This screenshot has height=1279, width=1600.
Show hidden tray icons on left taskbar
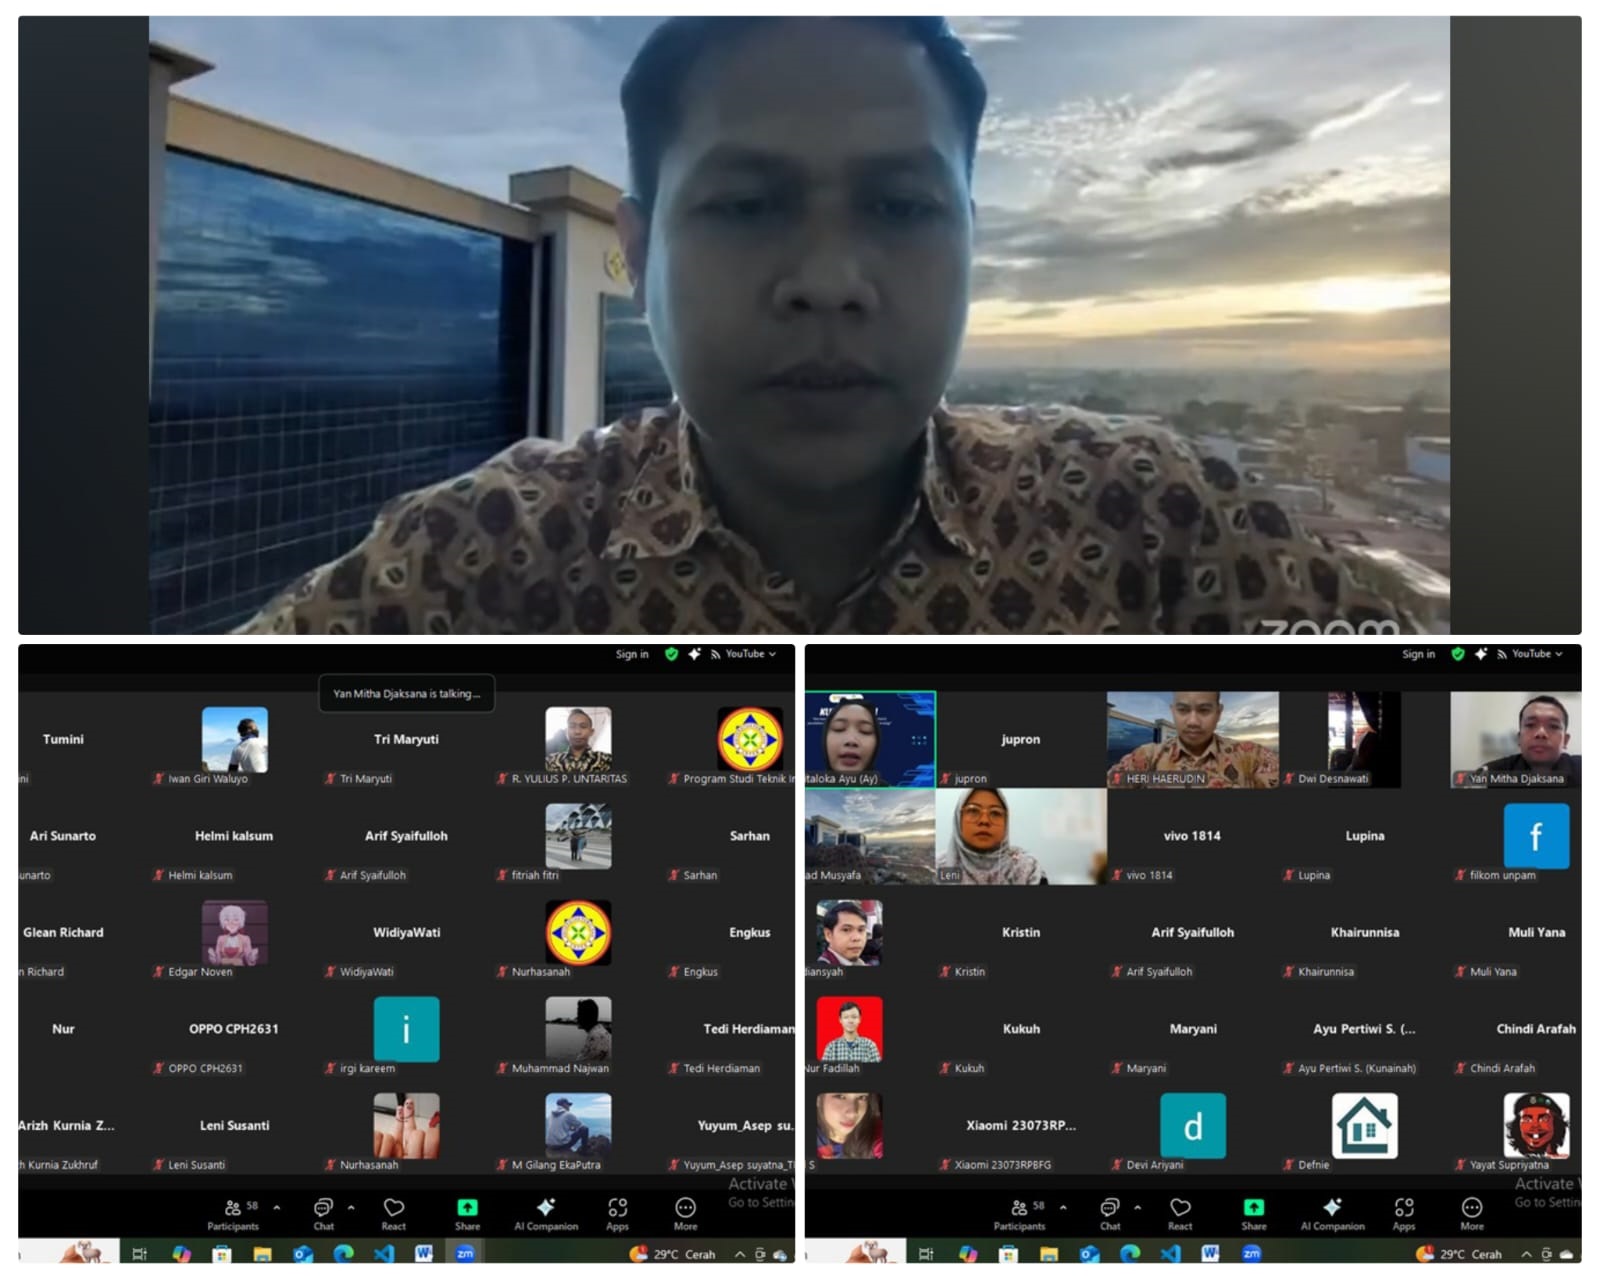tap(740, 1254)
